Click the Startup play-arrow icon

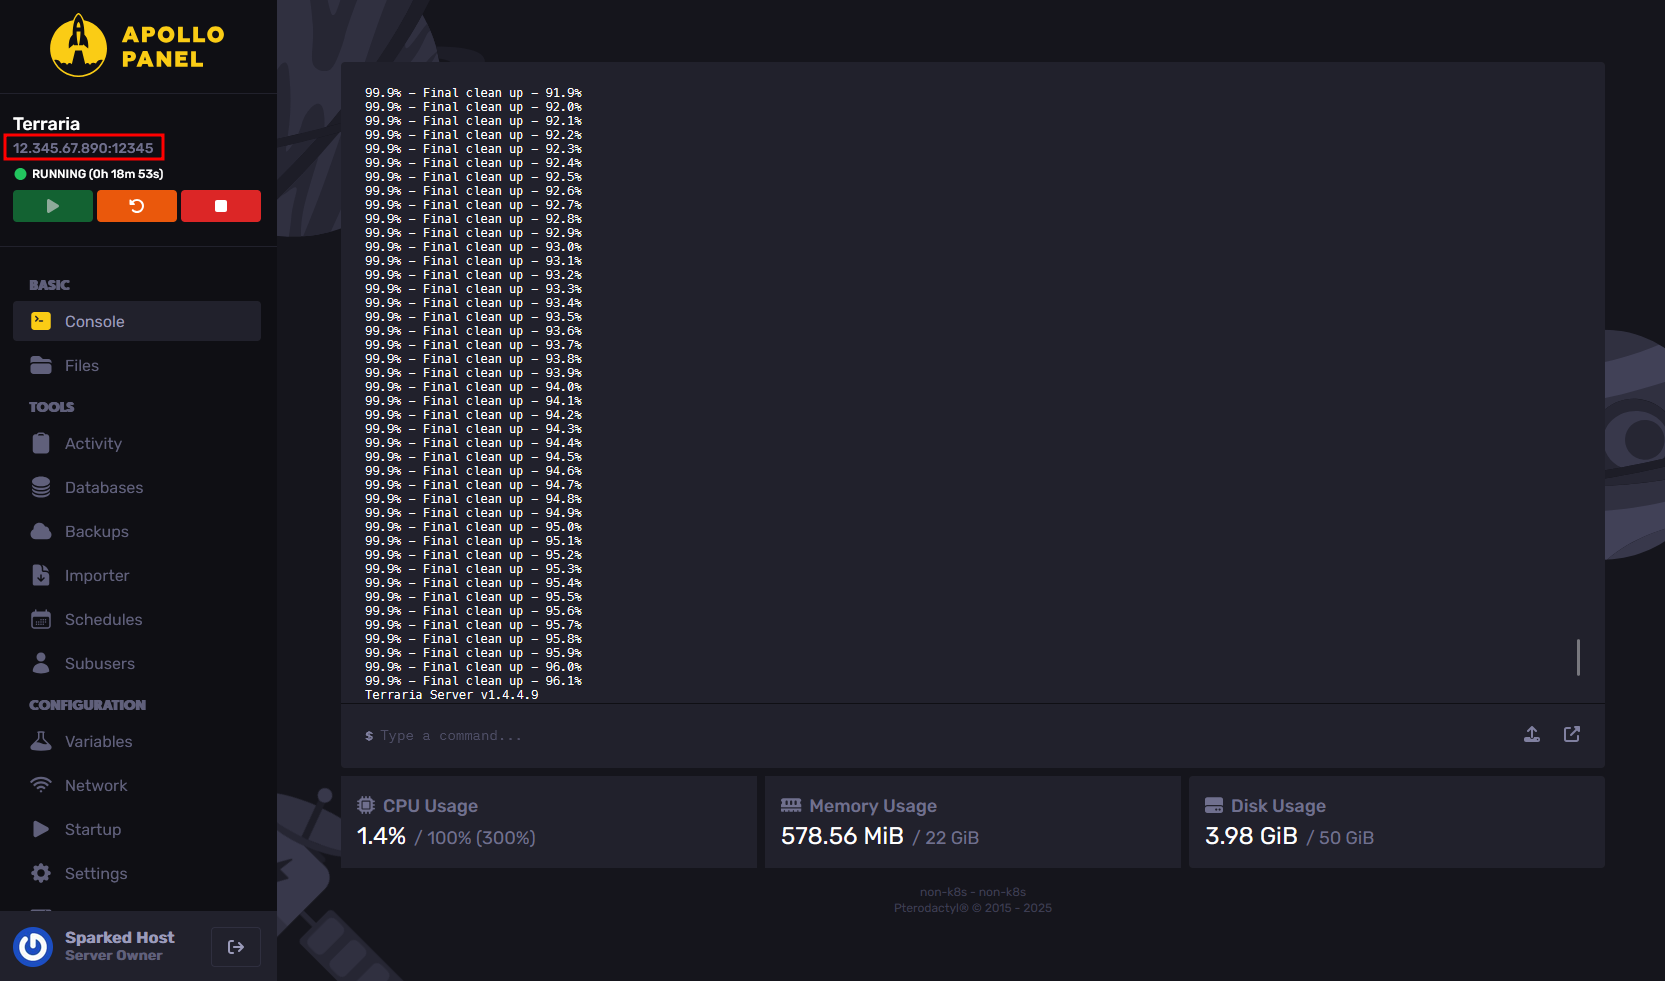point(41,829)
